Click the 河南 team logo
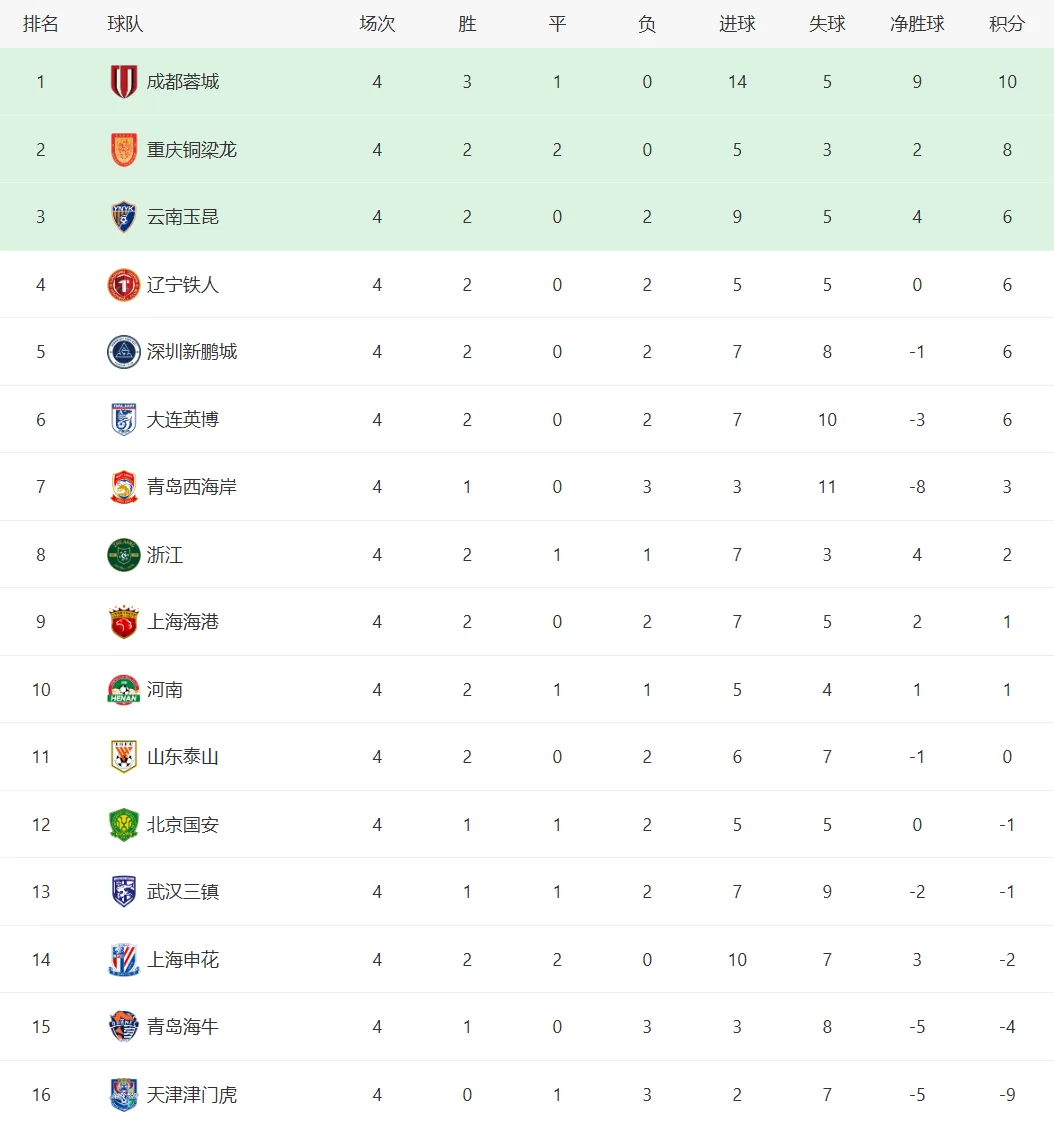Image resolution: width=1054 pixels, height=1125 pixels. (123, 690)
